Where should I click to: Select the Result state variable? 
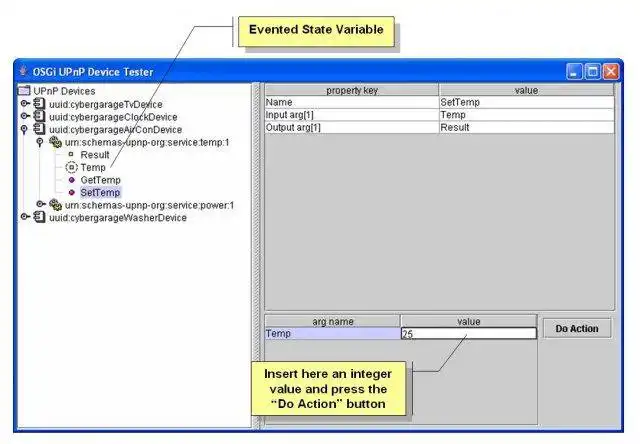pos(95,155)
